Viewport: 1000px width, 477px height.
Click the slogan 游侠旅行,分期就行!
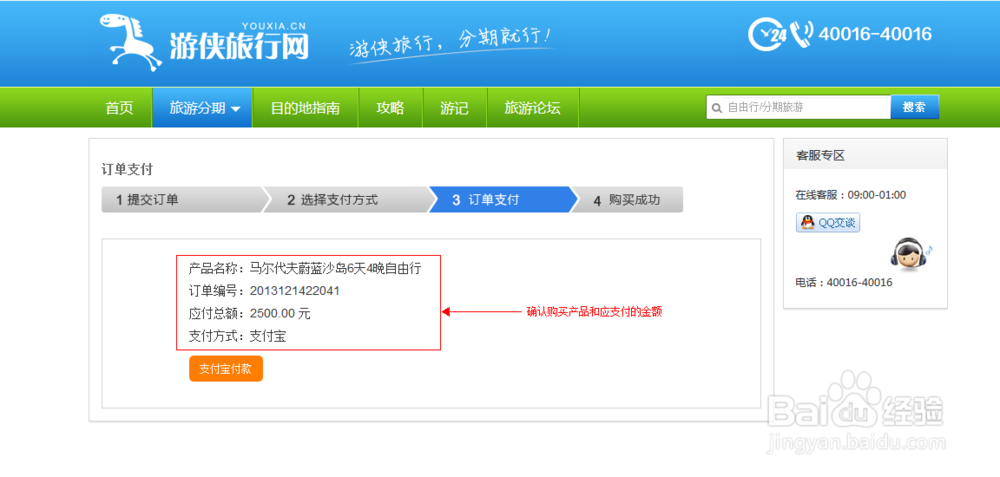pos(452,43)
